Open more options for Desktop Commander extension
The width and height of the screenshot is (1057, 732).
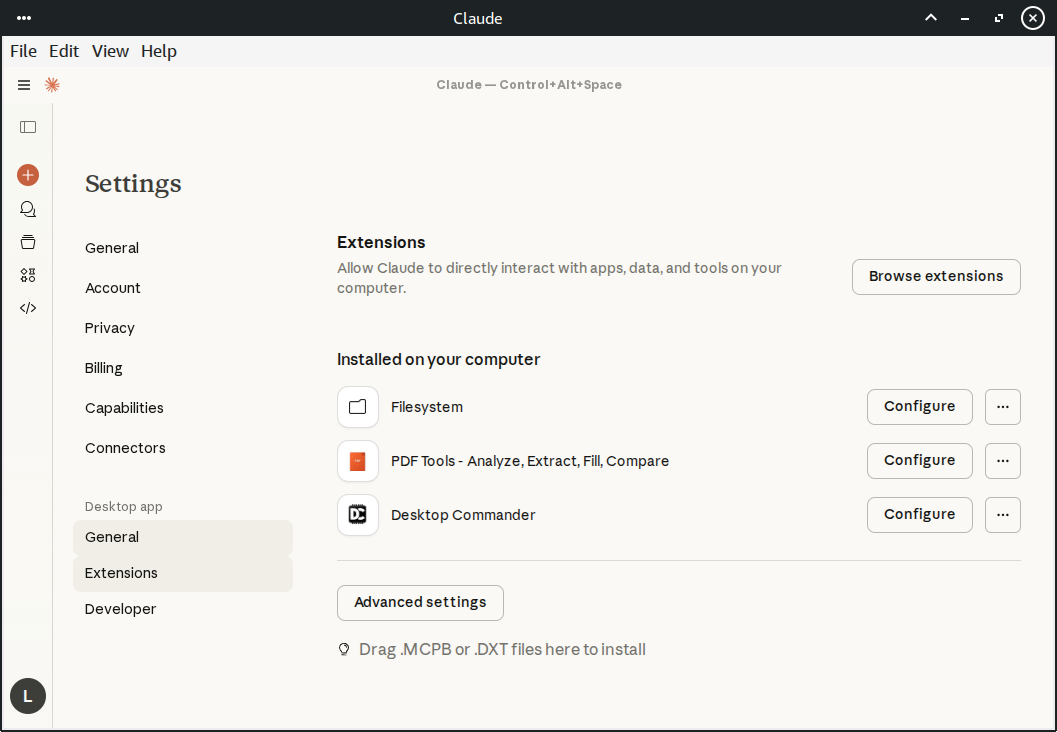click(x=1003, y=515)
